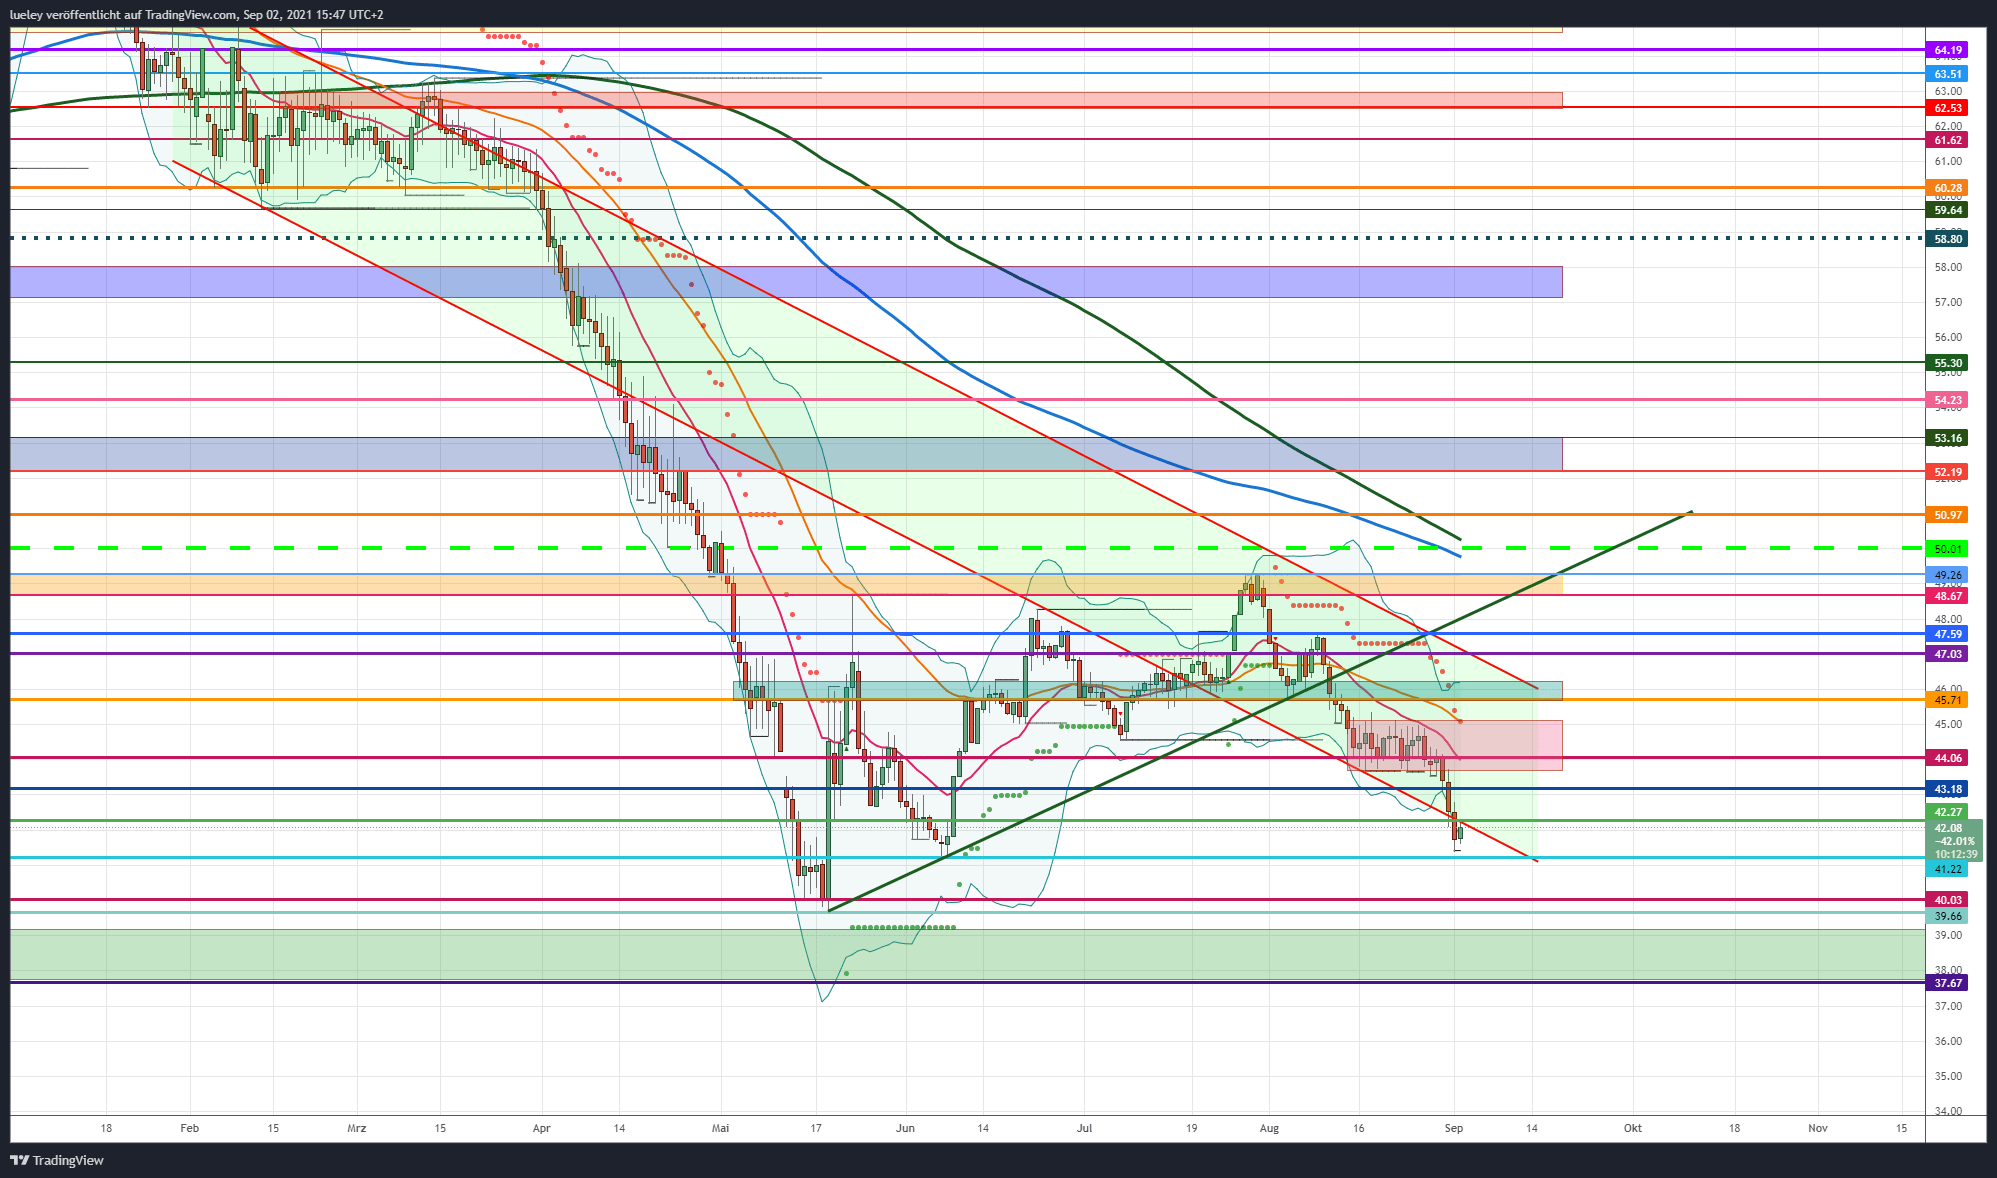Screen dimensions: 1997x1178
Task: Click the 17 date label after Mai
Action: pos(816,1128)
